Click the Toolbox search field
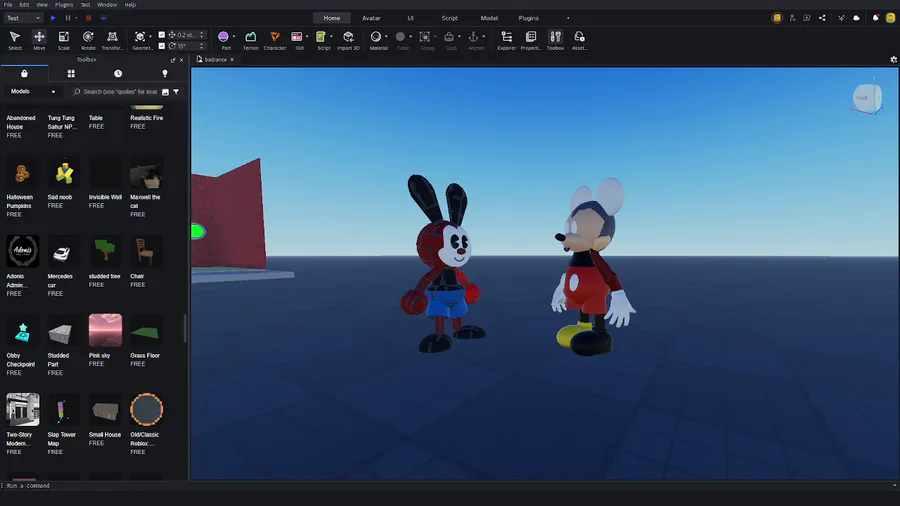900x506 pixels. point(121,92)
